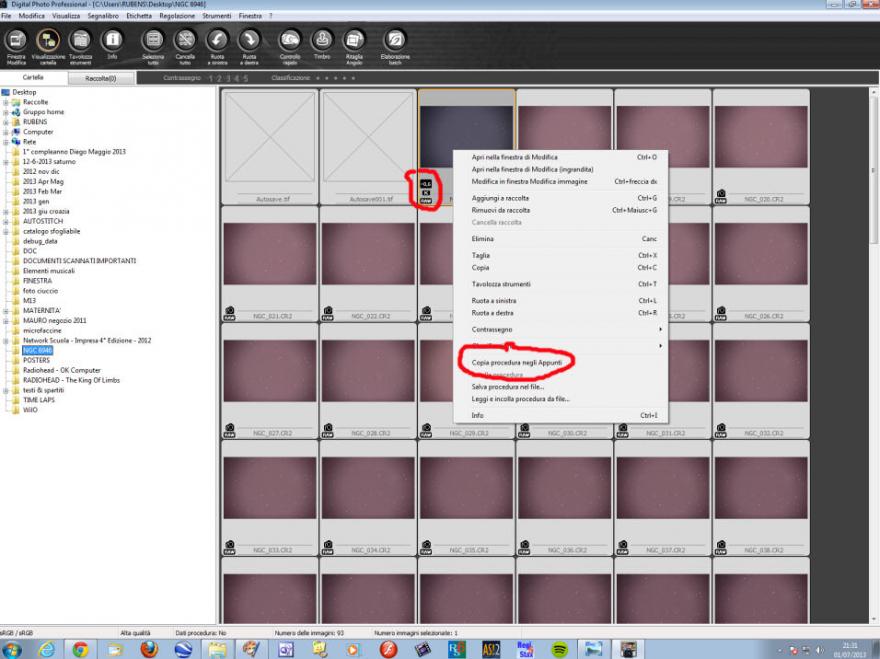Switch to the Raccolta(0) tab
The width and height of the screenshot is (880, 659).
coord(100,78)
